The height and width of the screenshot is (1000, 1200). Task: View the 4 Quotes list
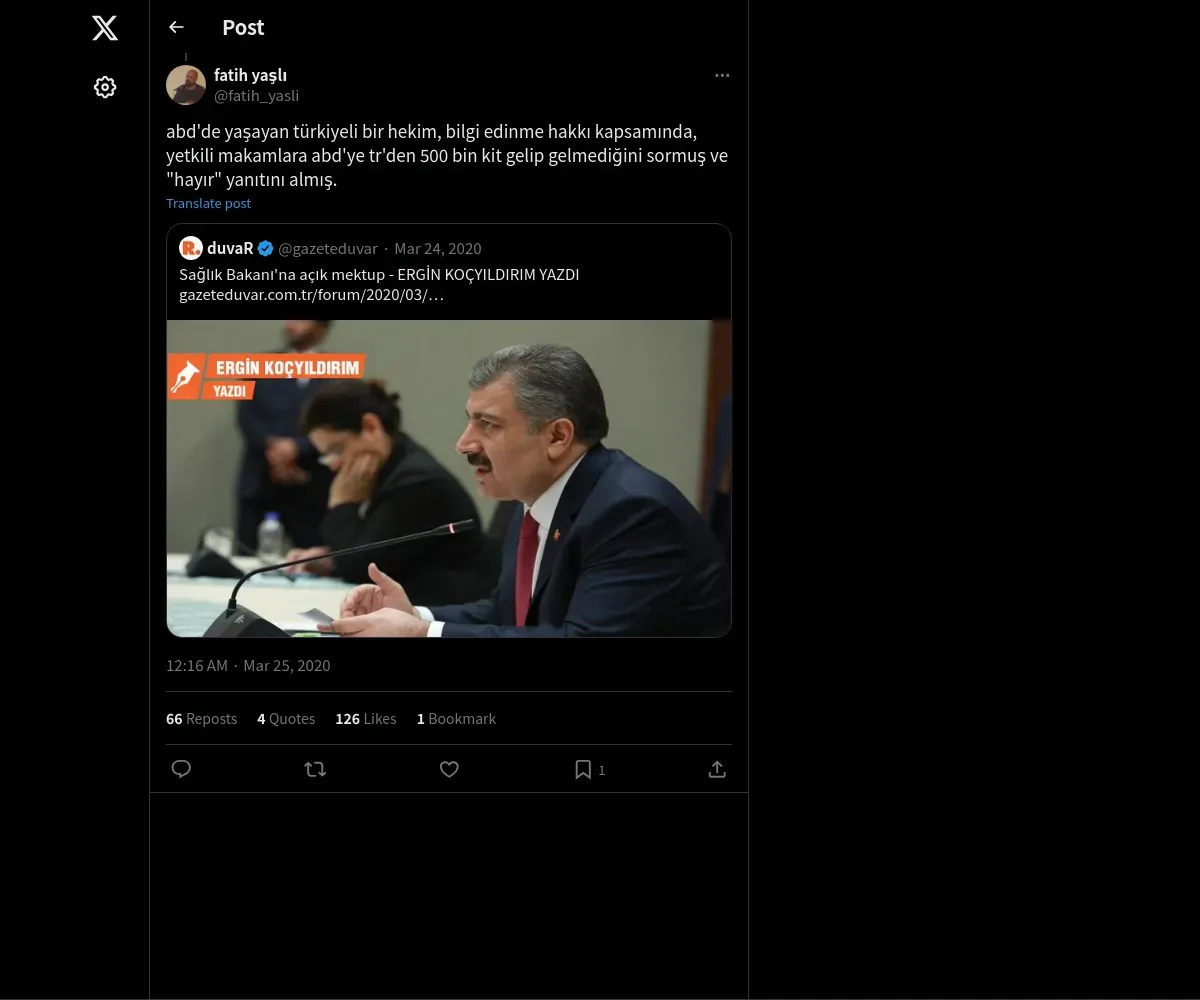coord(286,719)
